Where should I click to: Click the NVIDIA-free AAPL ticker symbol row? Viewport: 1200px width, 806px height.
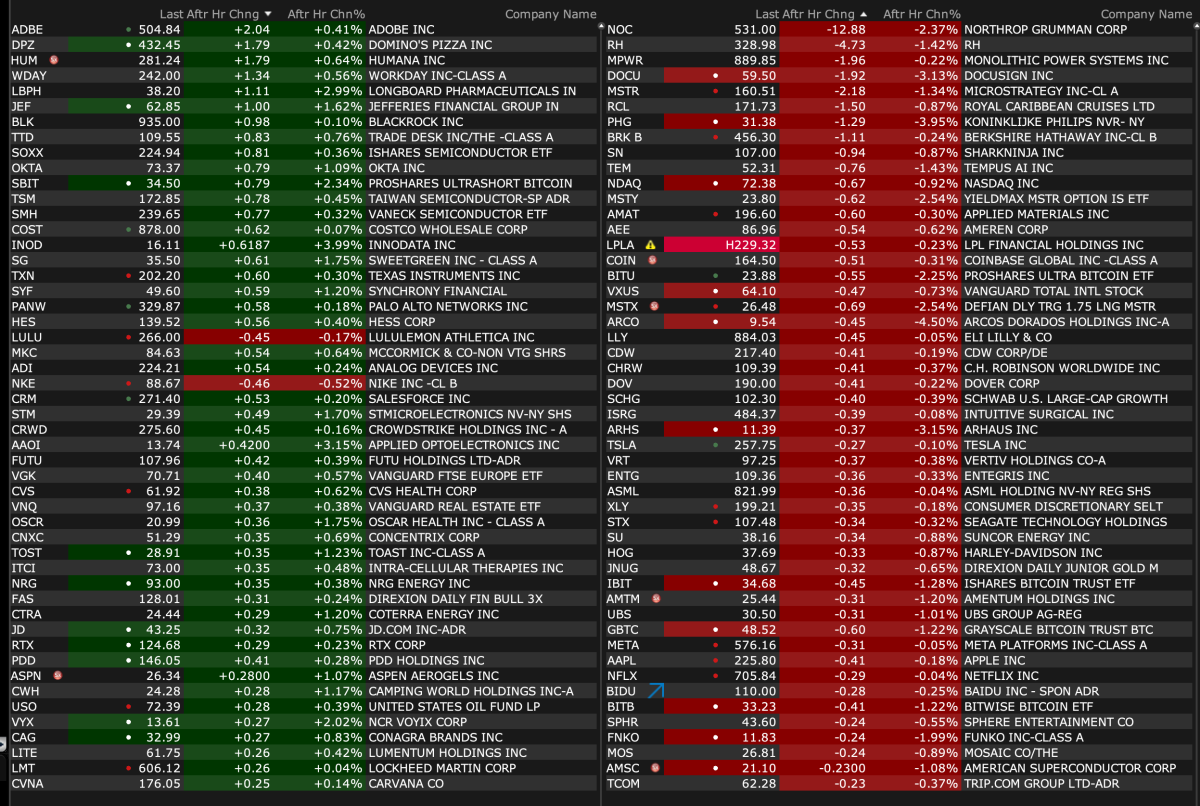(x=622, y=660)
